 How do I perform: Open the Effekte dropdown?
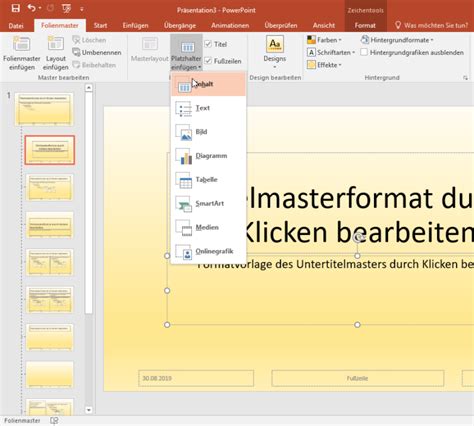coord(325,65)
